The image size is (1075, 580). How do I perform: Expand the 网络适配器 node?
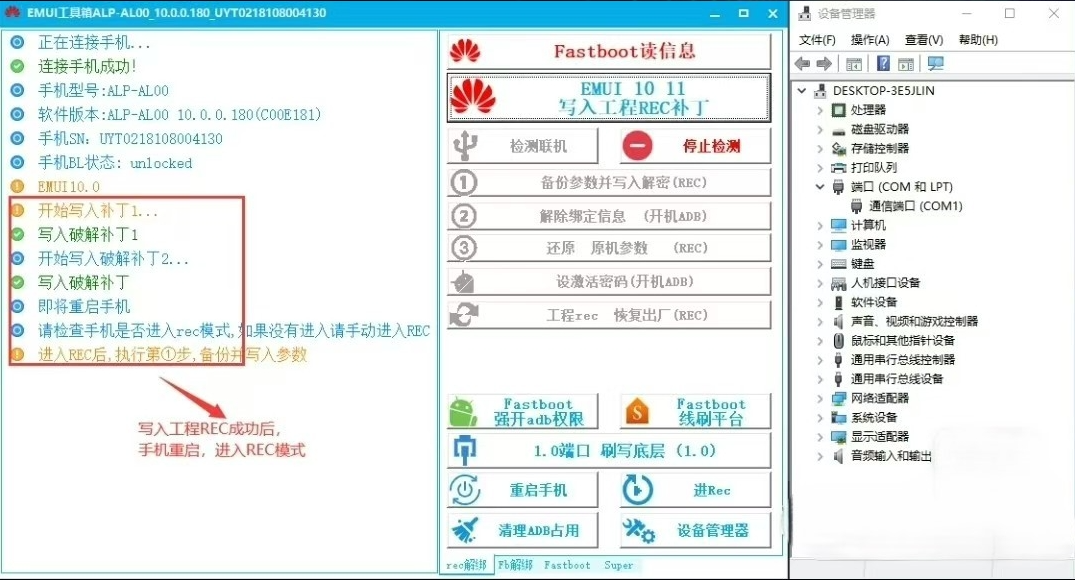click(x=820, y=398)
